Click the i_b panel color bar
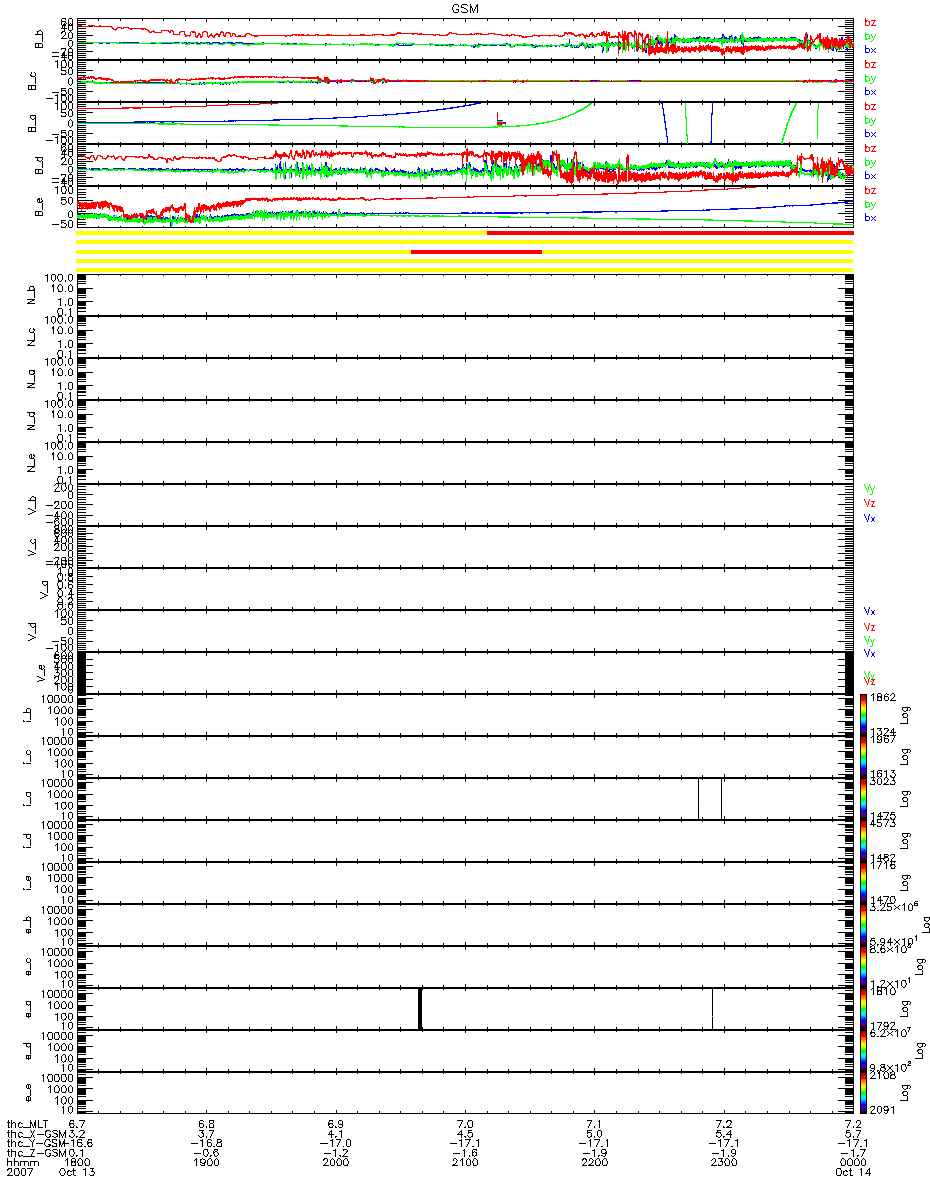The image size is (930, 1200). [865, 715]
